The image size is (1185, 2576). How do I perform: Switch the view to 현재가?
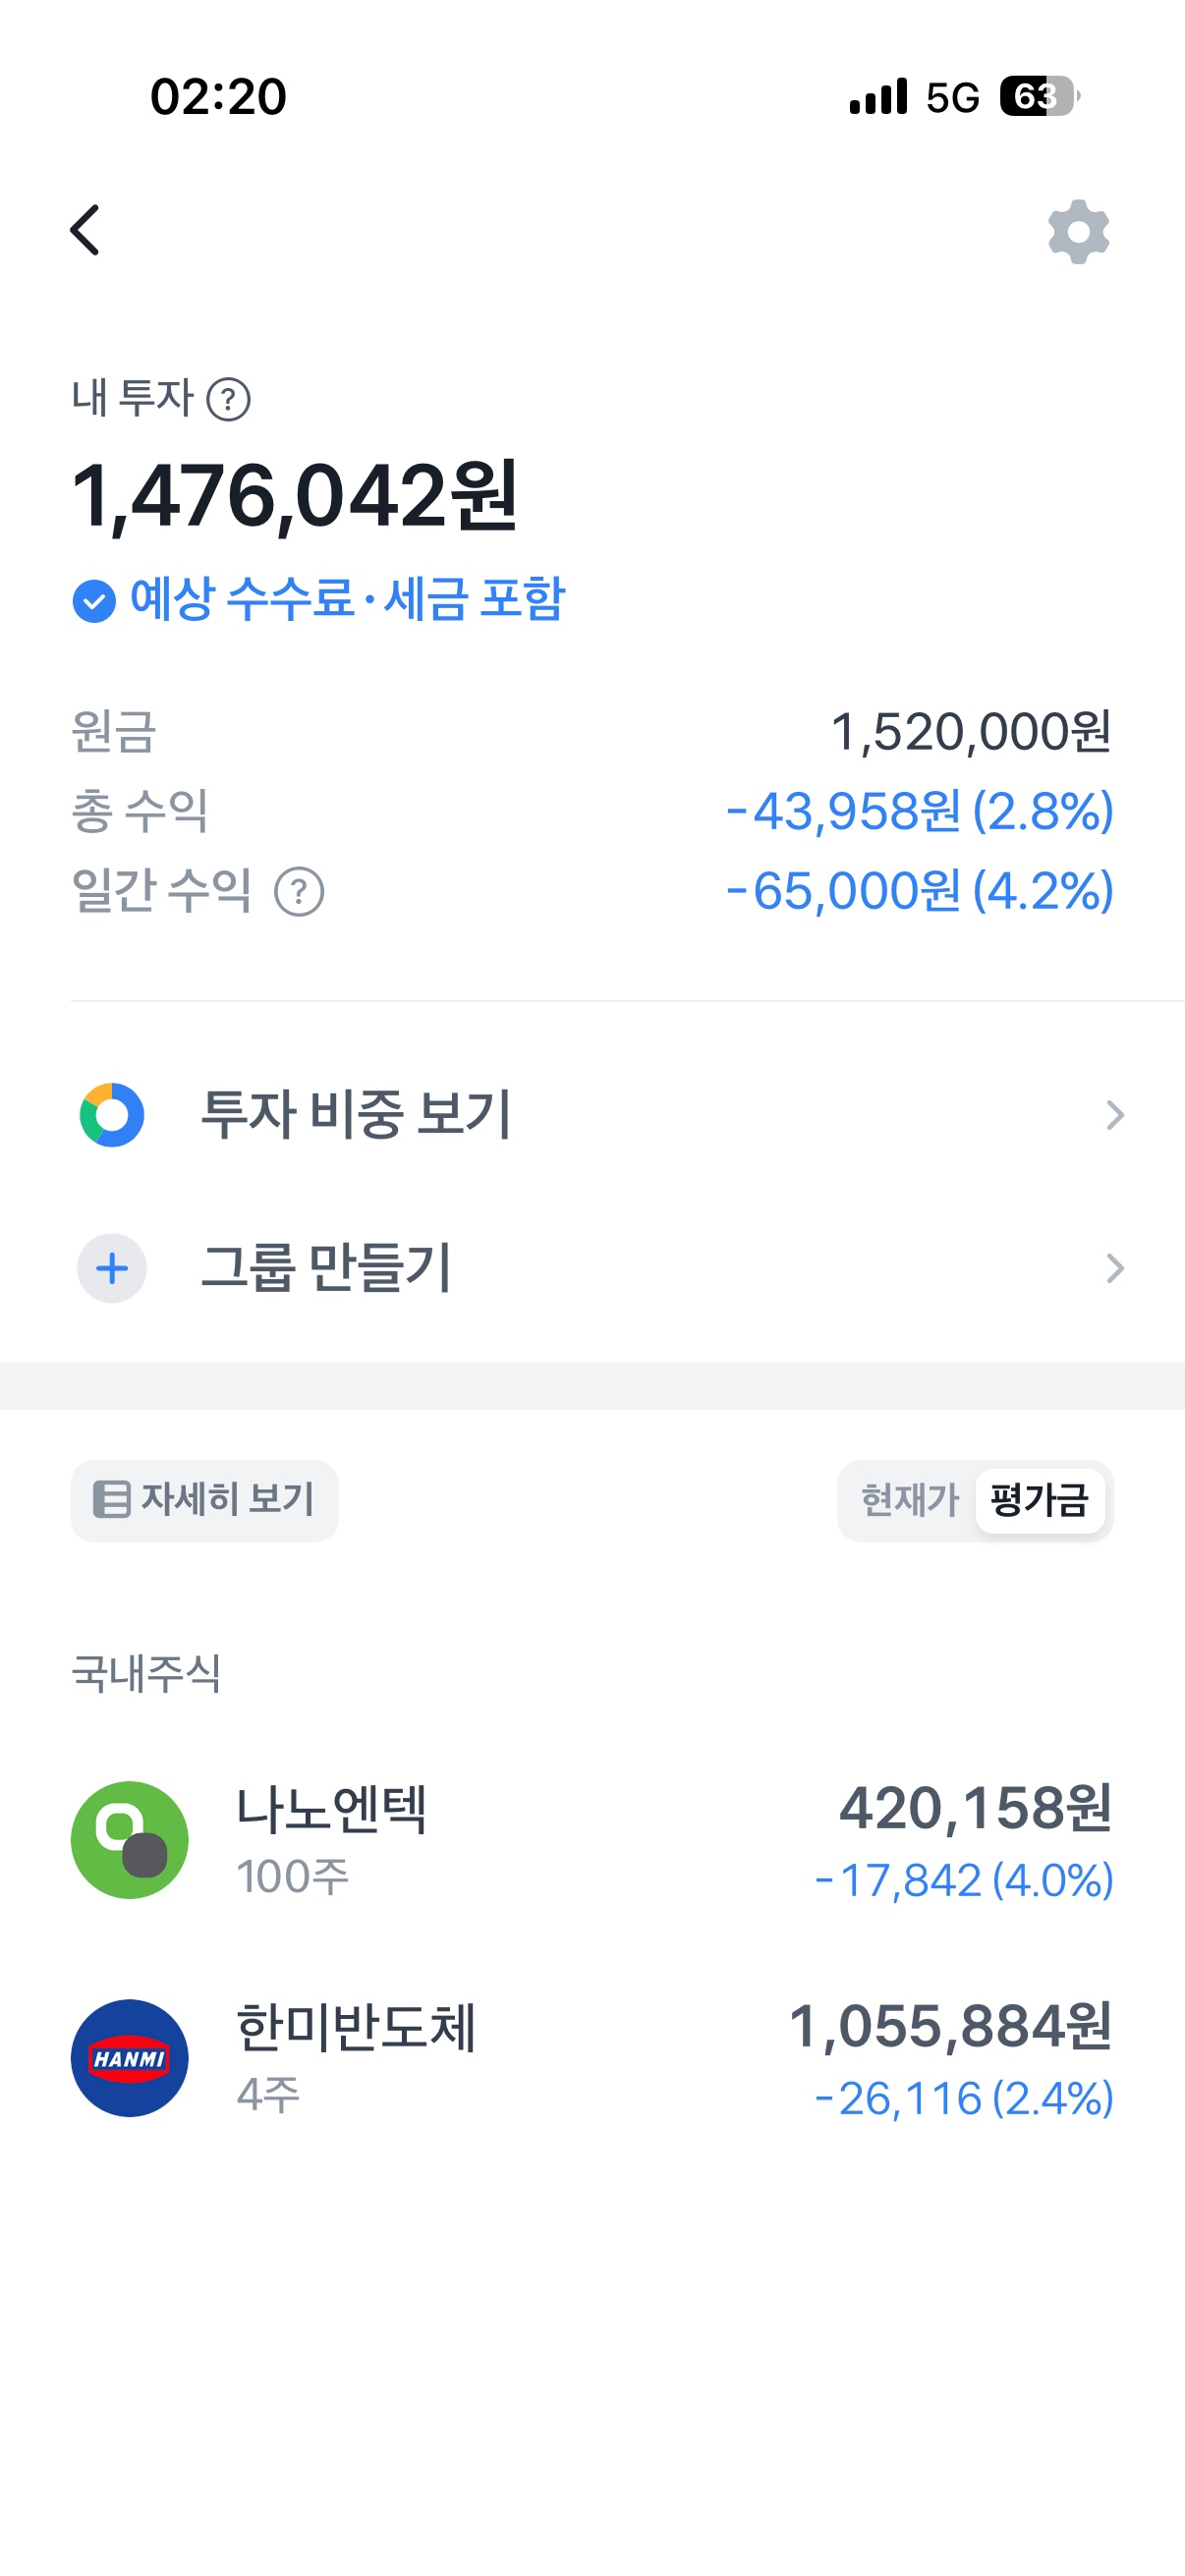909,1500
